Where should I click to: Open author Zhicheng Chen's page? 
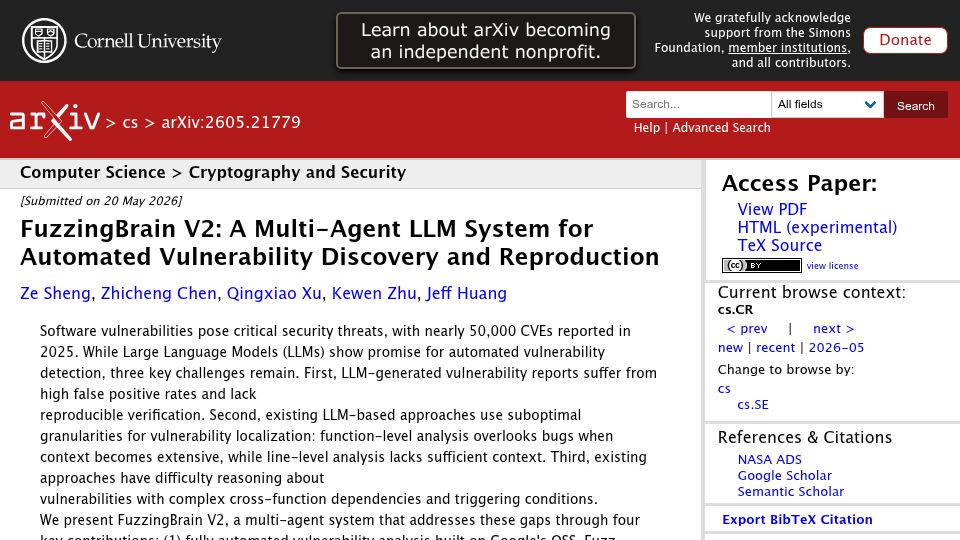(159, 293)
